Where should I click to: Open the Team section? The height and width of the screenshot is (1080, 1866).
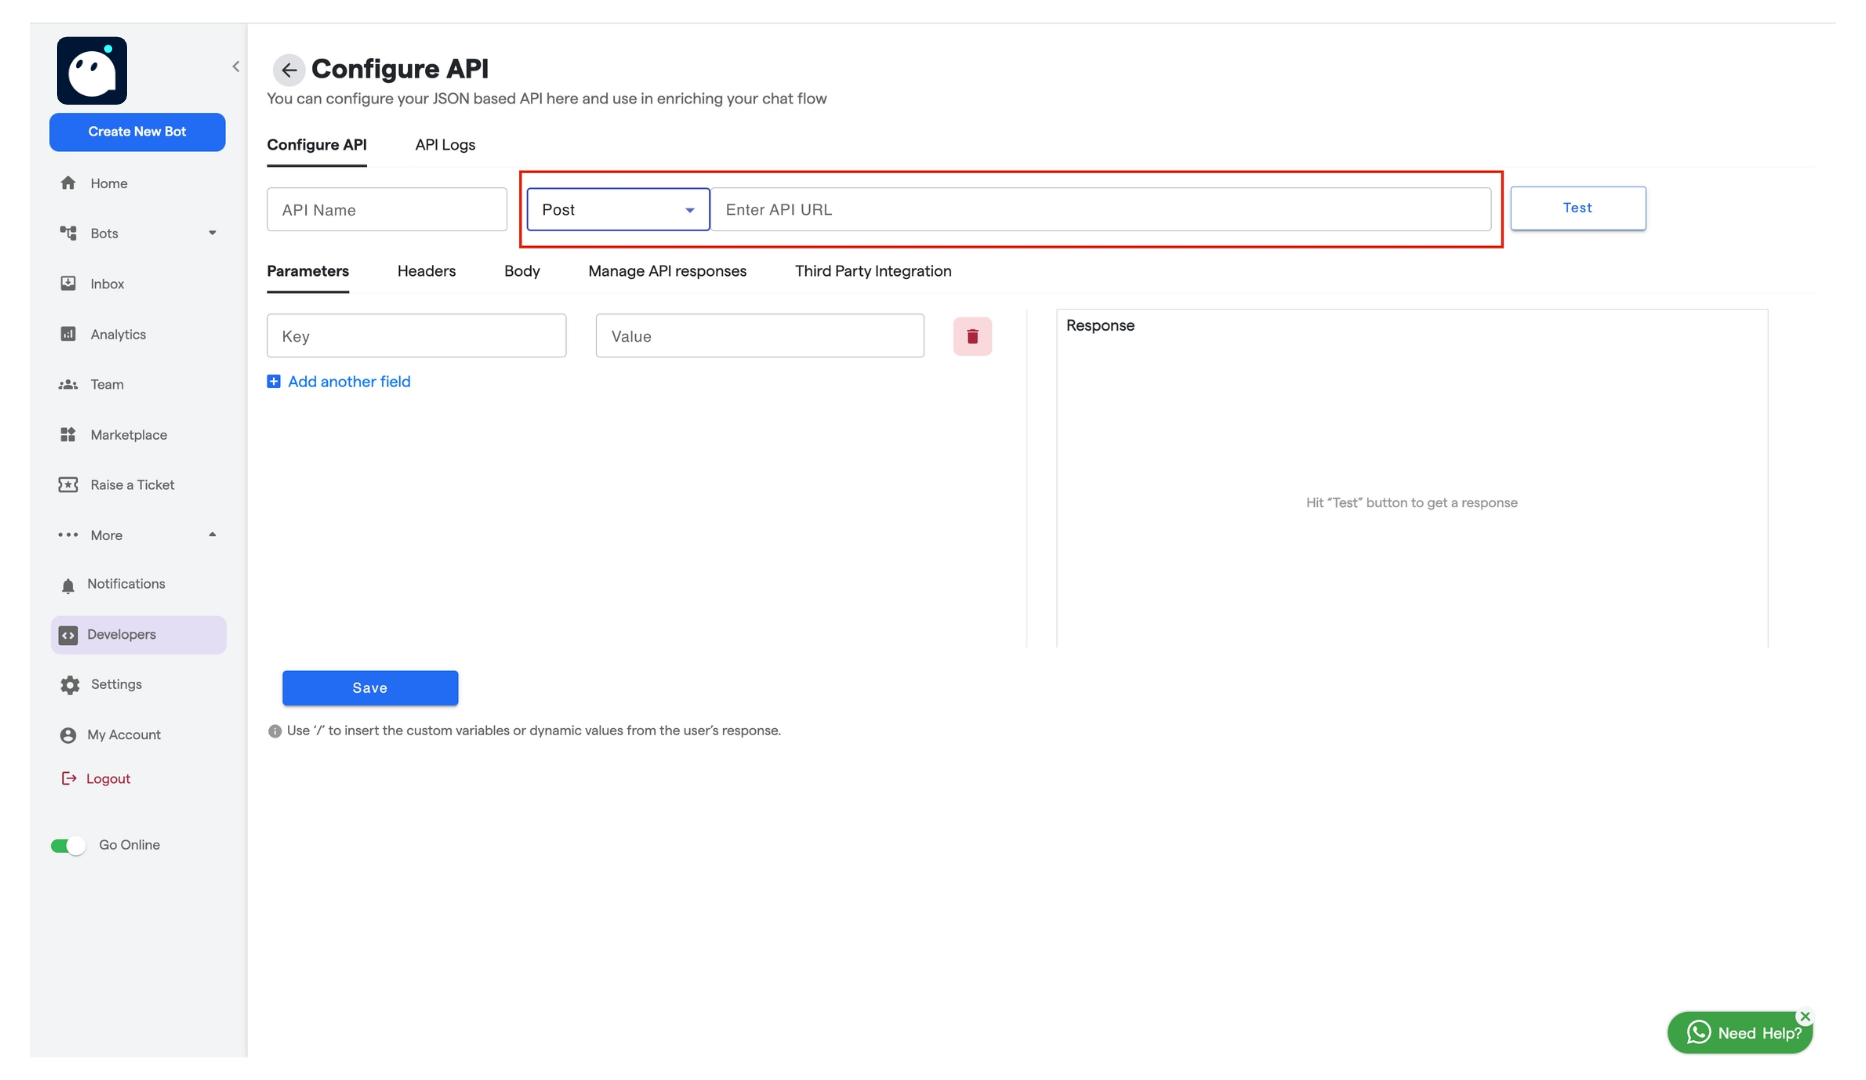[x=106, y=384]
